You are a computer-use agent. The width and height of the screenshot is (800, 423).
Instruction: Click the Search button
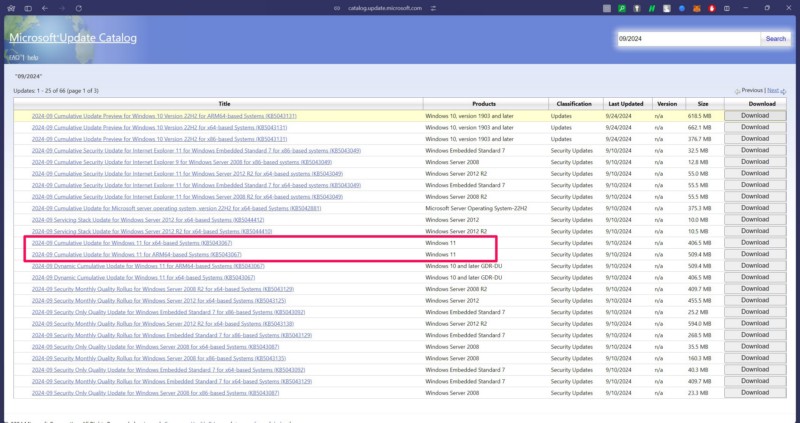[x=776, y=39]
